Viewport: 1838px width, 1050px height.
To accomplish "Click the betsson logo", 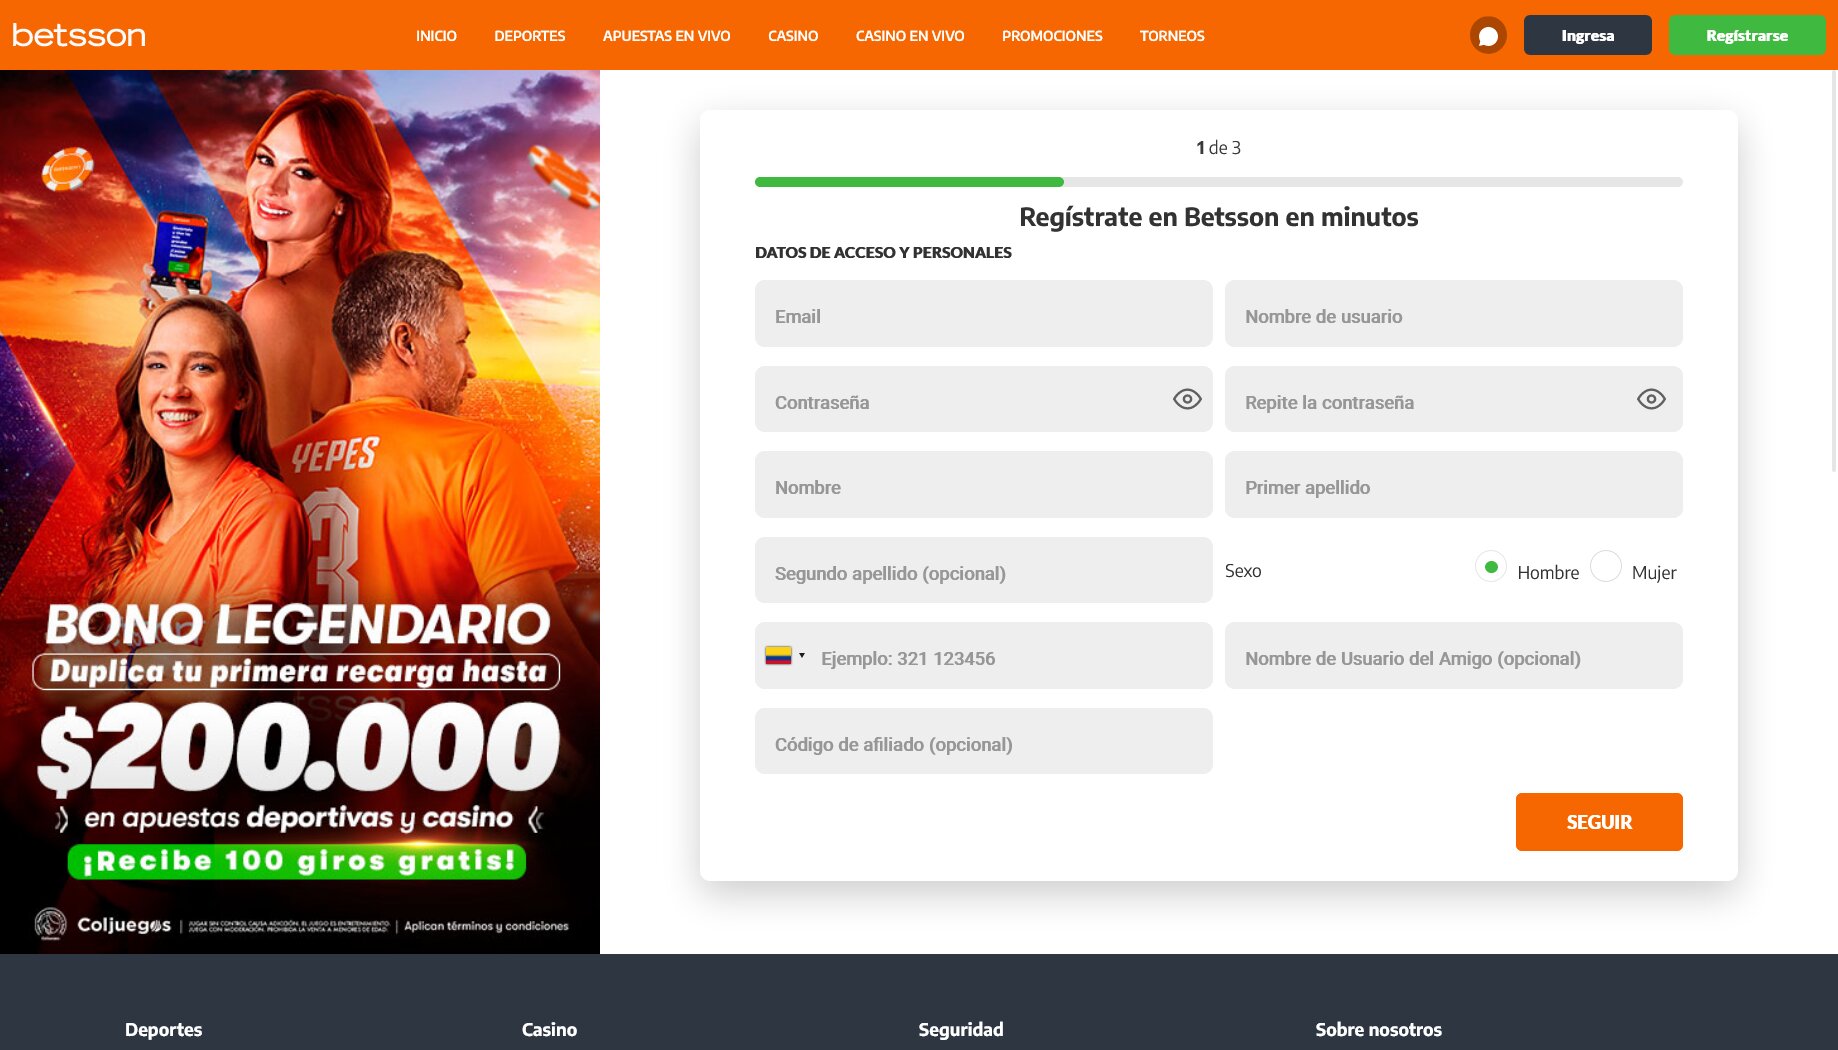I will click(79, 35).
